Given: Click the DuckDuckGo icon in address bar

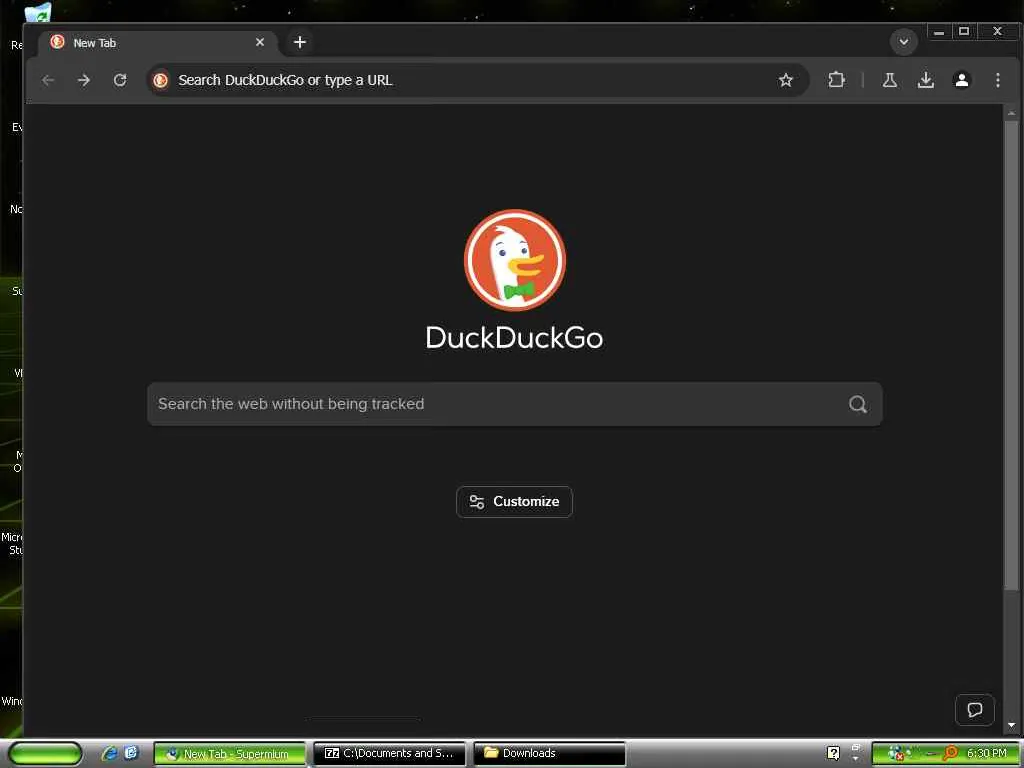Looking at the screenshot, I should (160, 80).
